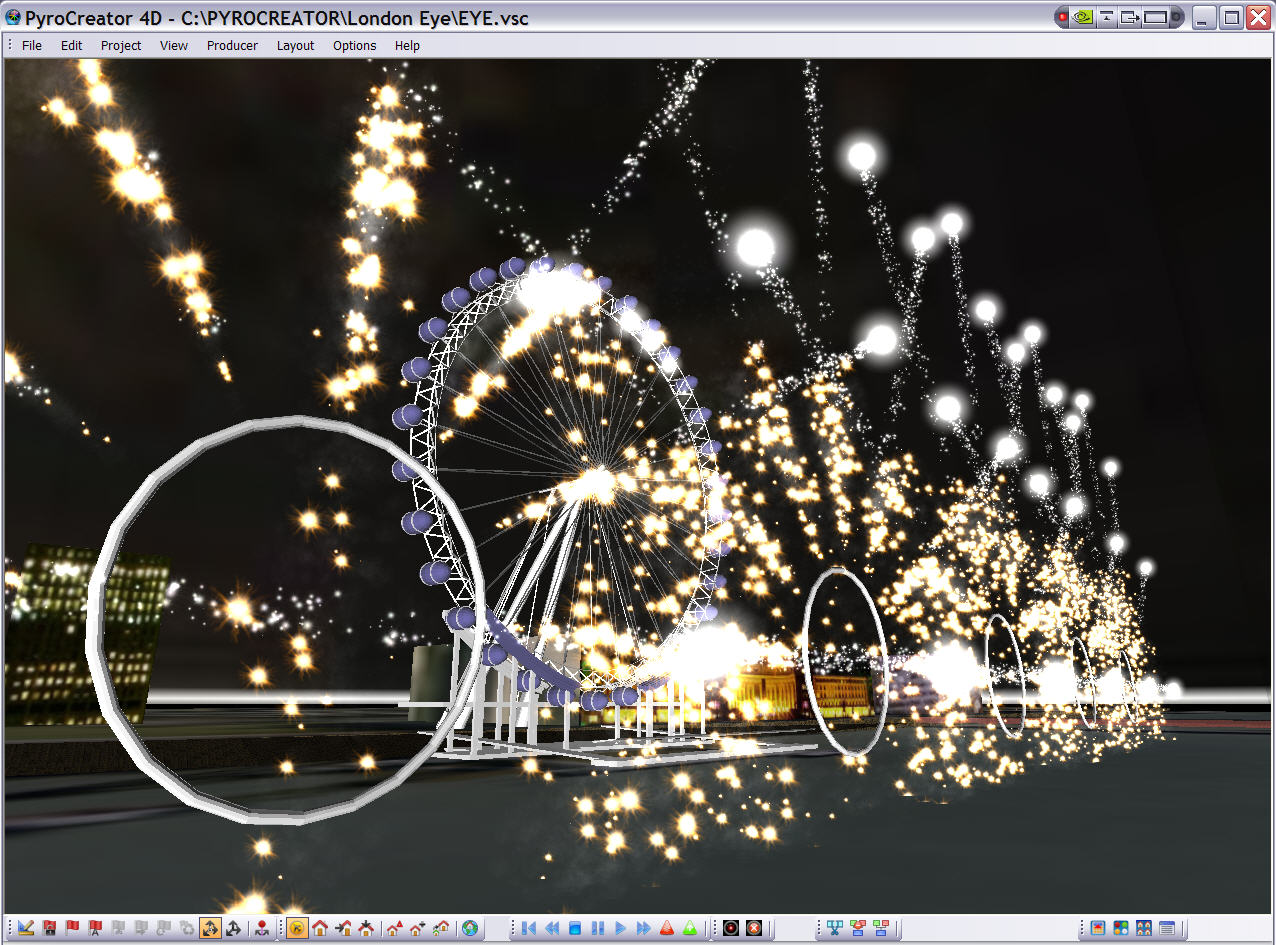
Task: Click the house with plus arrows icon
Action: click(417, 928)
